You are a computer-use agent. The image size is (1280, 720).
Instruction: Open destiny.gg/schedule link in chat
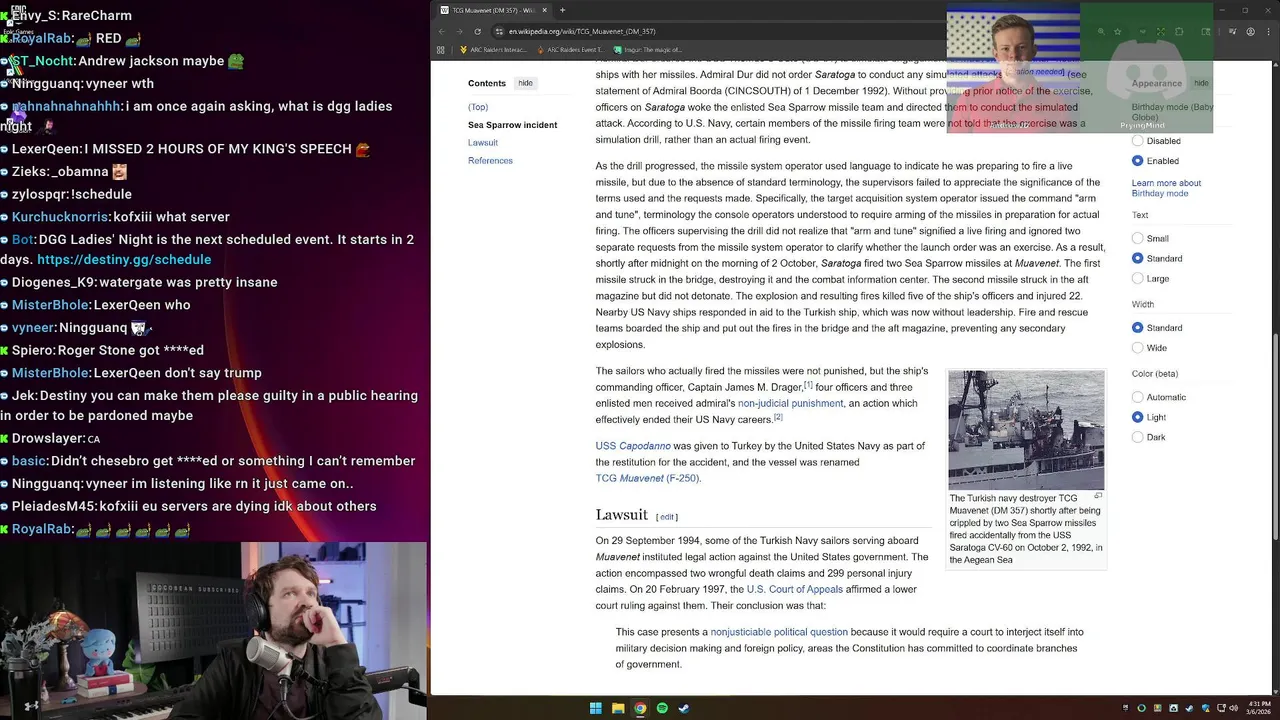124,259
